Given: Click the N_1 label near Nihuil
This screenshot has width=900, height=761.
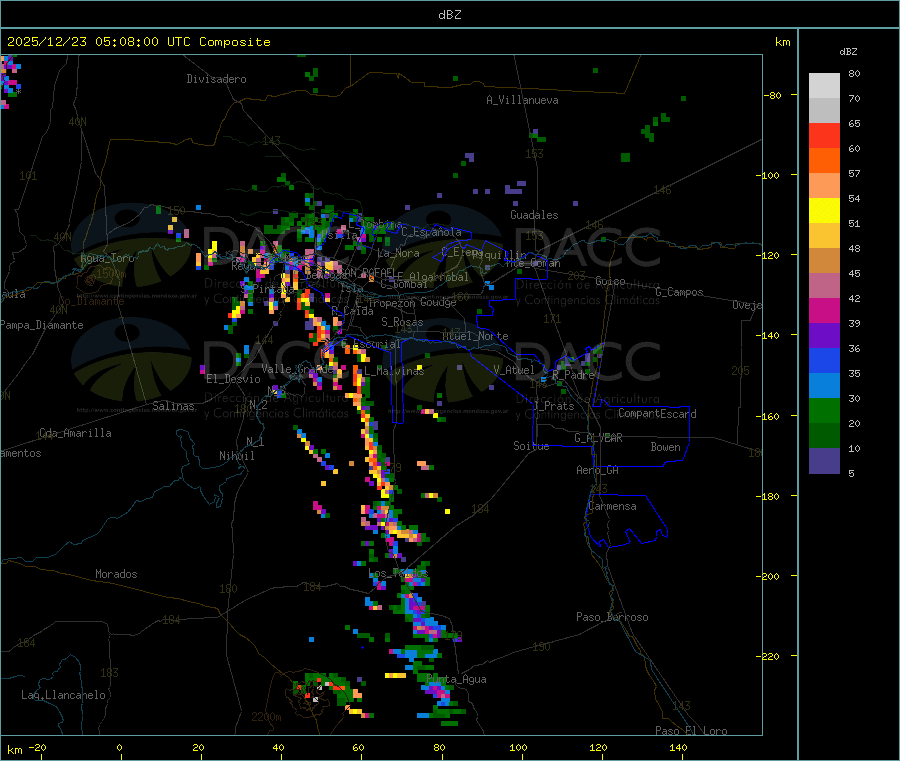Looking at the screenshot, I should tap(255, 441).
